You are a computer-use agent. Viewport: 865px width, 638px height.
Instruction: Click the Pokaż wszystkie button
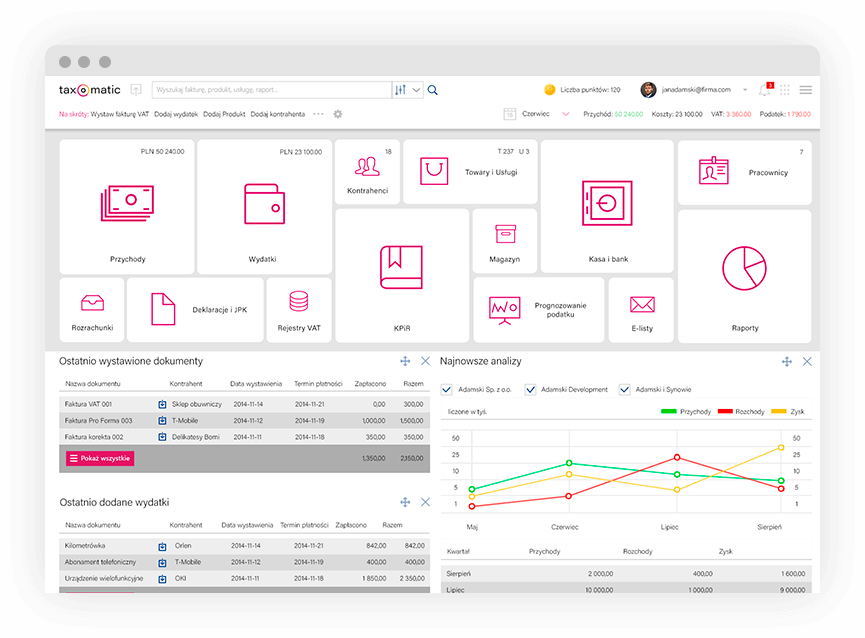(99, 458)
